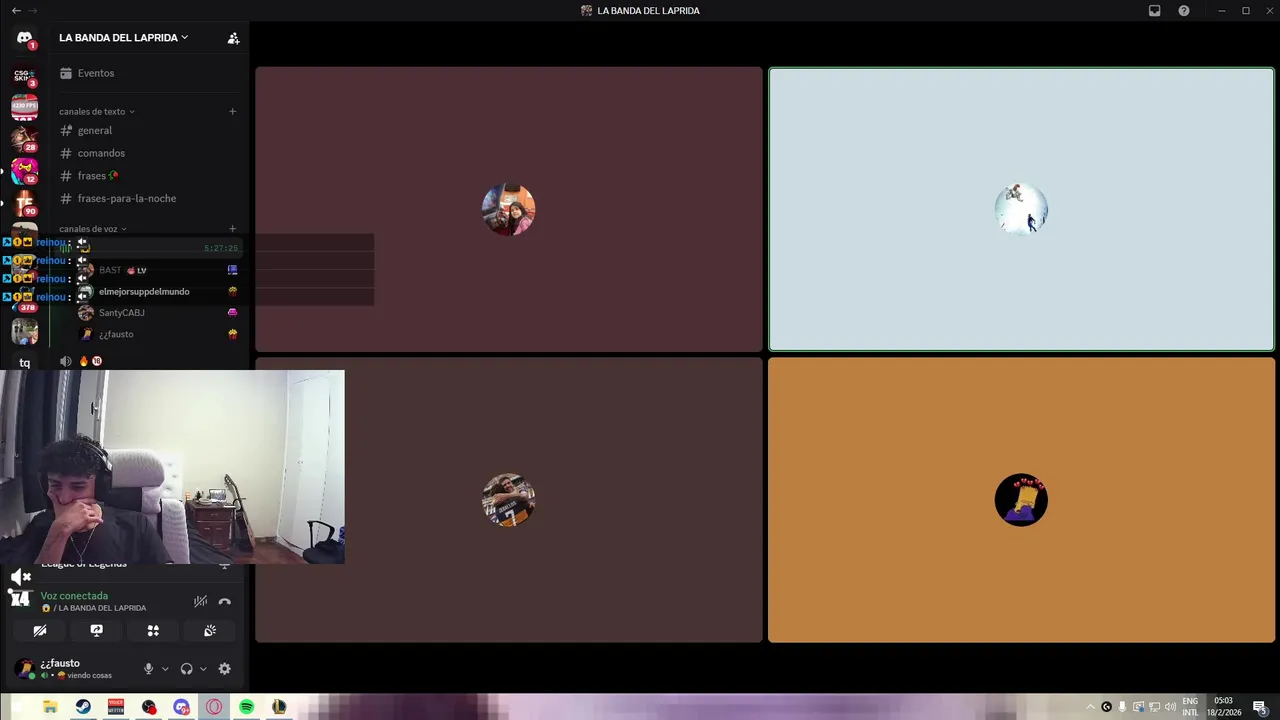Screen dimensions: 1280x720
Task: Open the Windows notification center
Action: point(1260,707)
